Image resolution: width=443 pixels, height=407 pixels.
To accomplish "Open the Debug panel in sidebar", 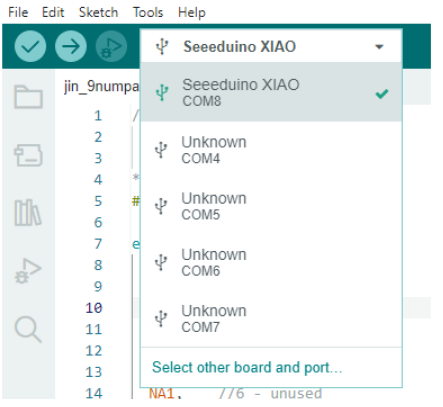I will [x=28, y=271].
